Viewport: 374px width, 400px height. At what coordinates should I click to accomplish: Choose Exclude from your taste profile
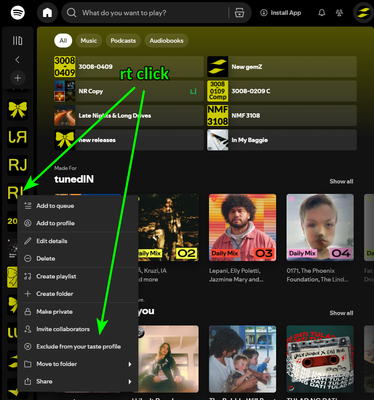[78, 346]
